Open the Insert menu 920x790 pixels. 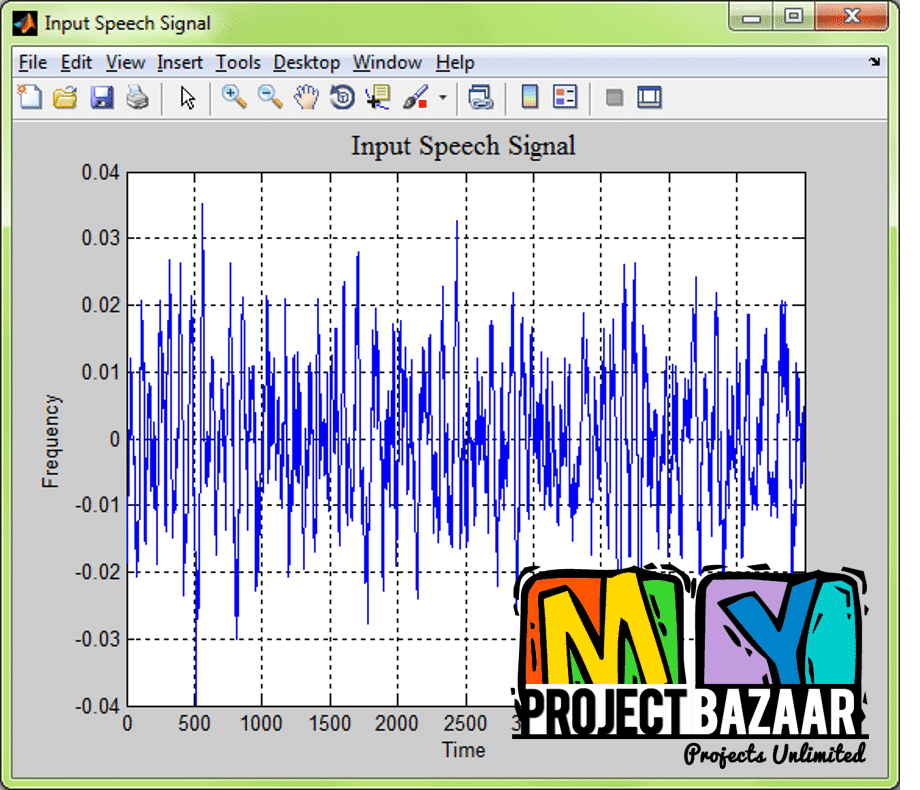click(180, 63)
